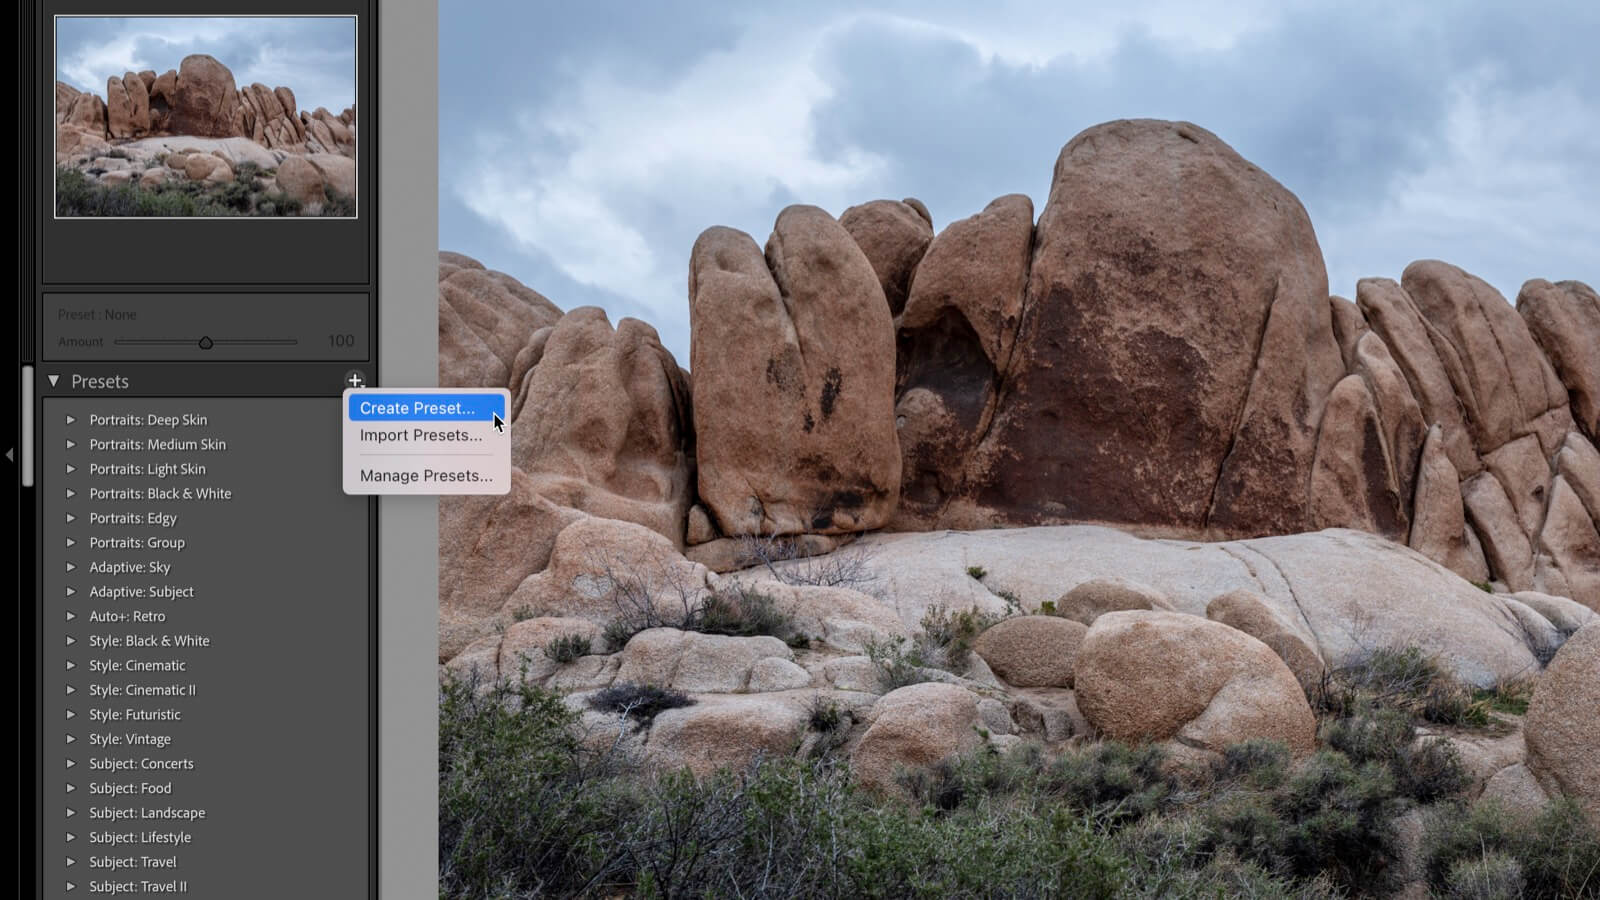Click the left panel collapse arrow
The width and height of the screenshot is (1600, 900).
coord(9,455)
